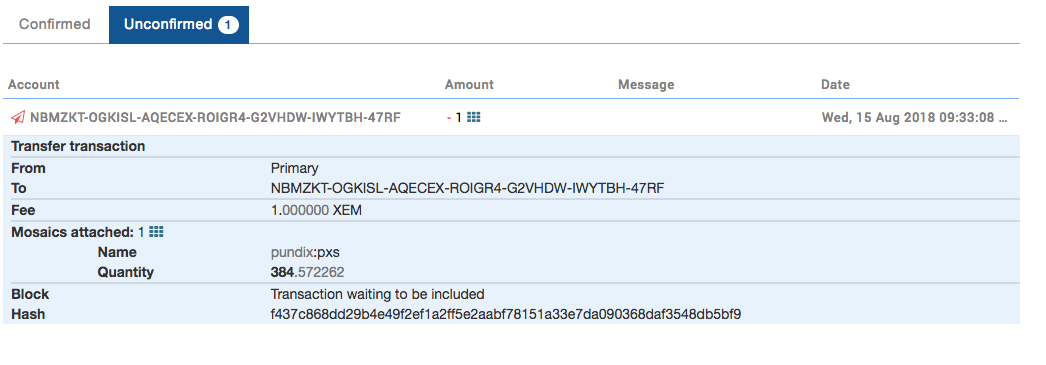The height and width of the screenshot is (365, 1046).
Task: Click the recipient address in the To field
Action: click(x=467, y=188)
